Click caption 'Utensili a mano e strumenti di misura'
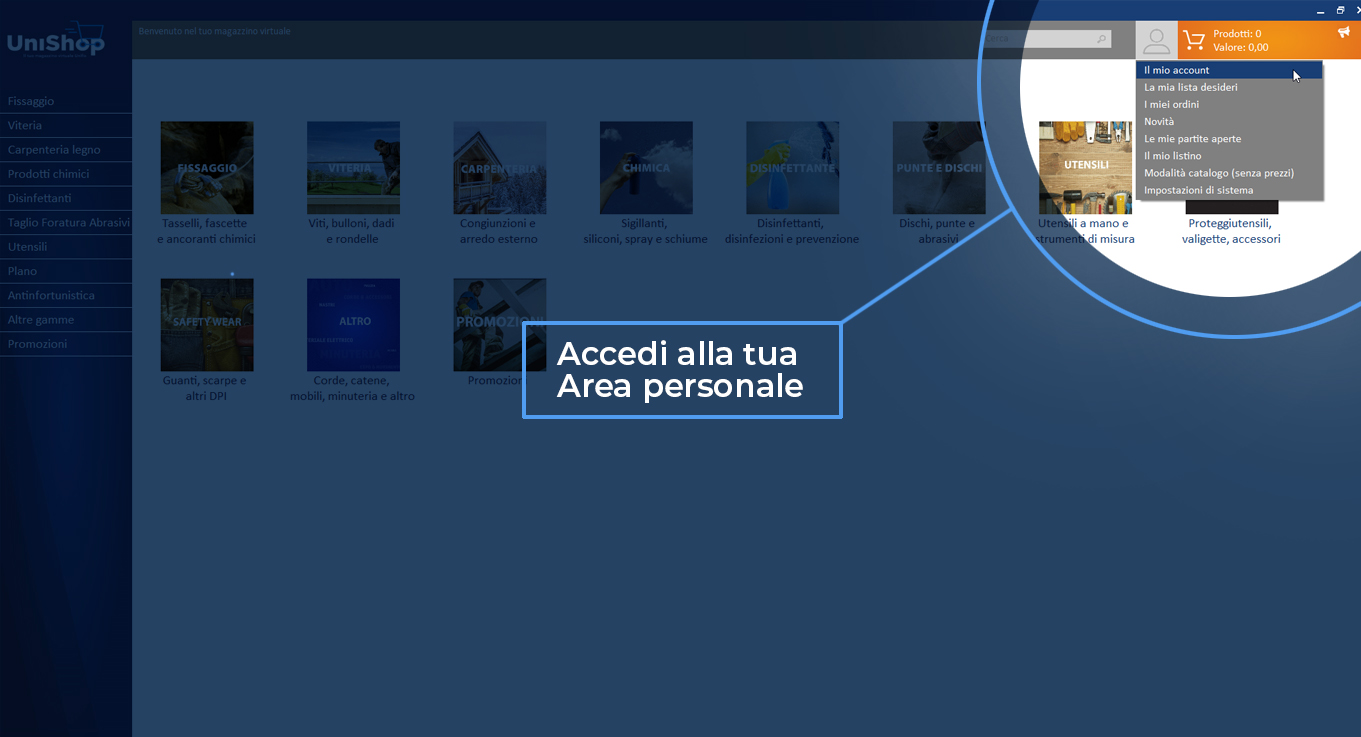The width and height of the screenshot is (1361, 737). 1086,231
